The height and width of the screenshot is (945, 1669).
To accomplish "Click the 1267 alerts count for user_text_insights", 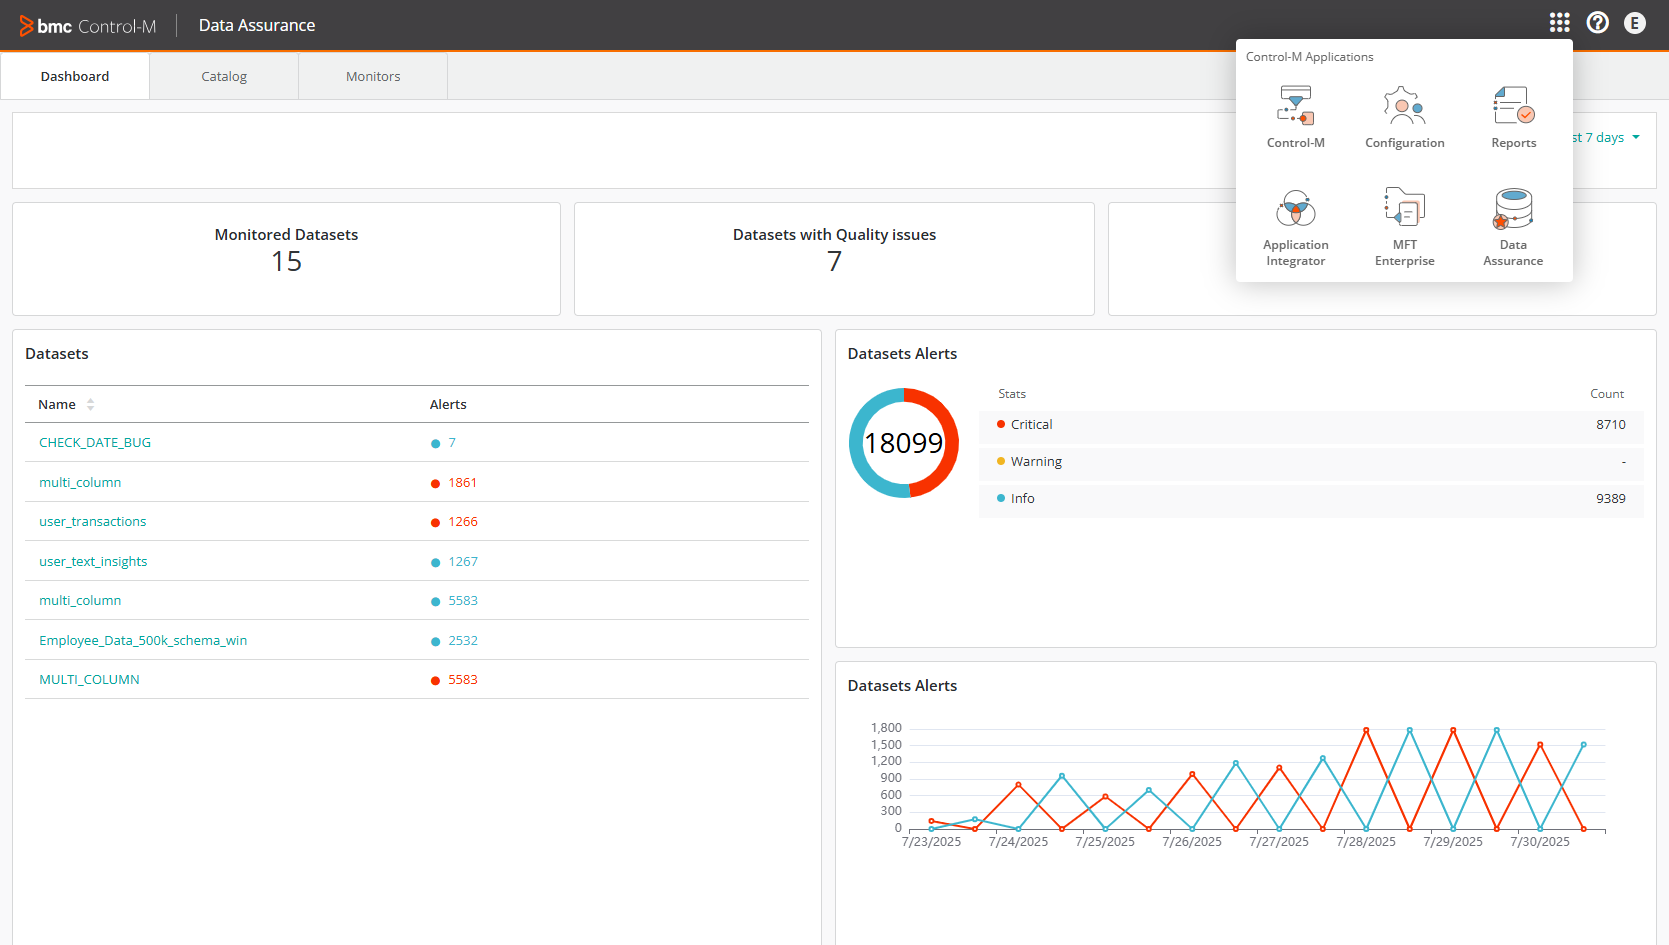I will (x=463, y=562).
